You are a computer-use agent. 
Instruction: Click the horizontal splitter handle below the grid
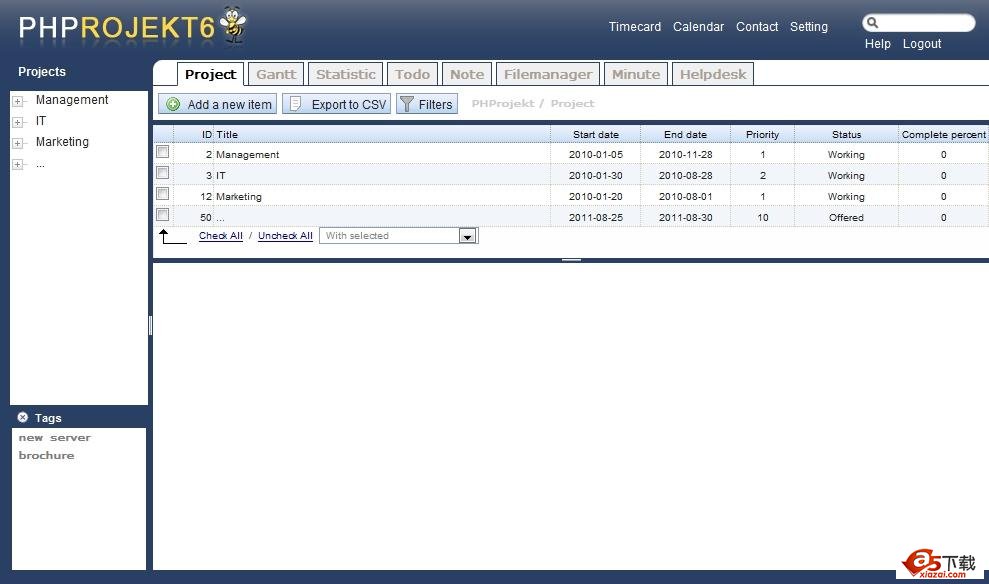click(571, 260)
